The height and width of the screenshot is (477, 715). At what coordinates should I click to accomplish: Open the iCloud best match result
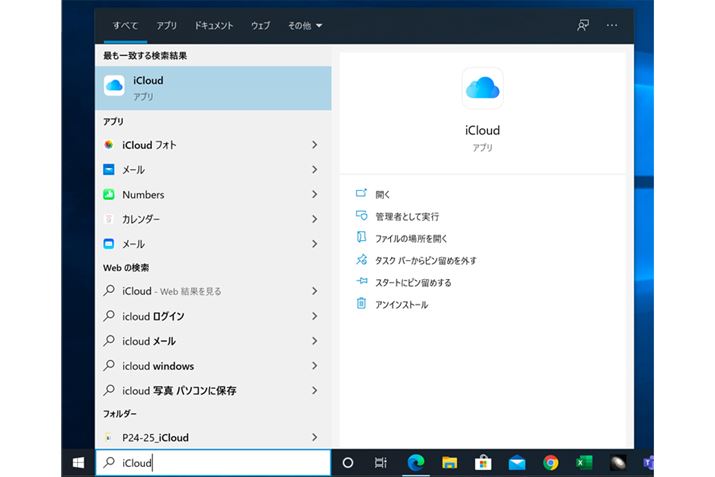[x=212, y=88]
